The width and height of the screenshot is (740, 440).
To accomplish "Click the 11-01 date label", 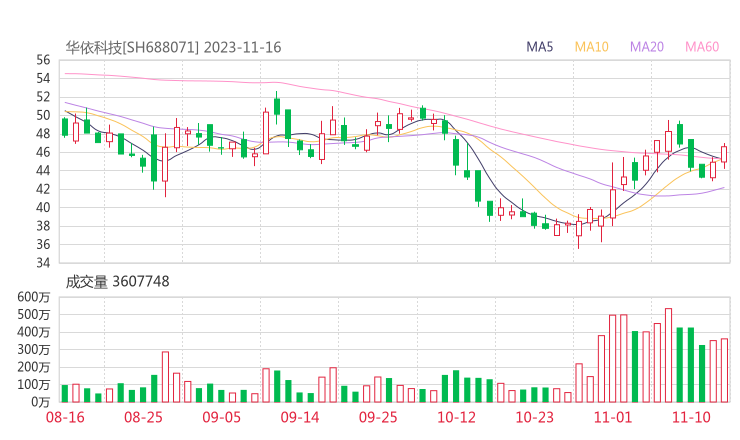I will pyautogui.click(x=613, y=417).
